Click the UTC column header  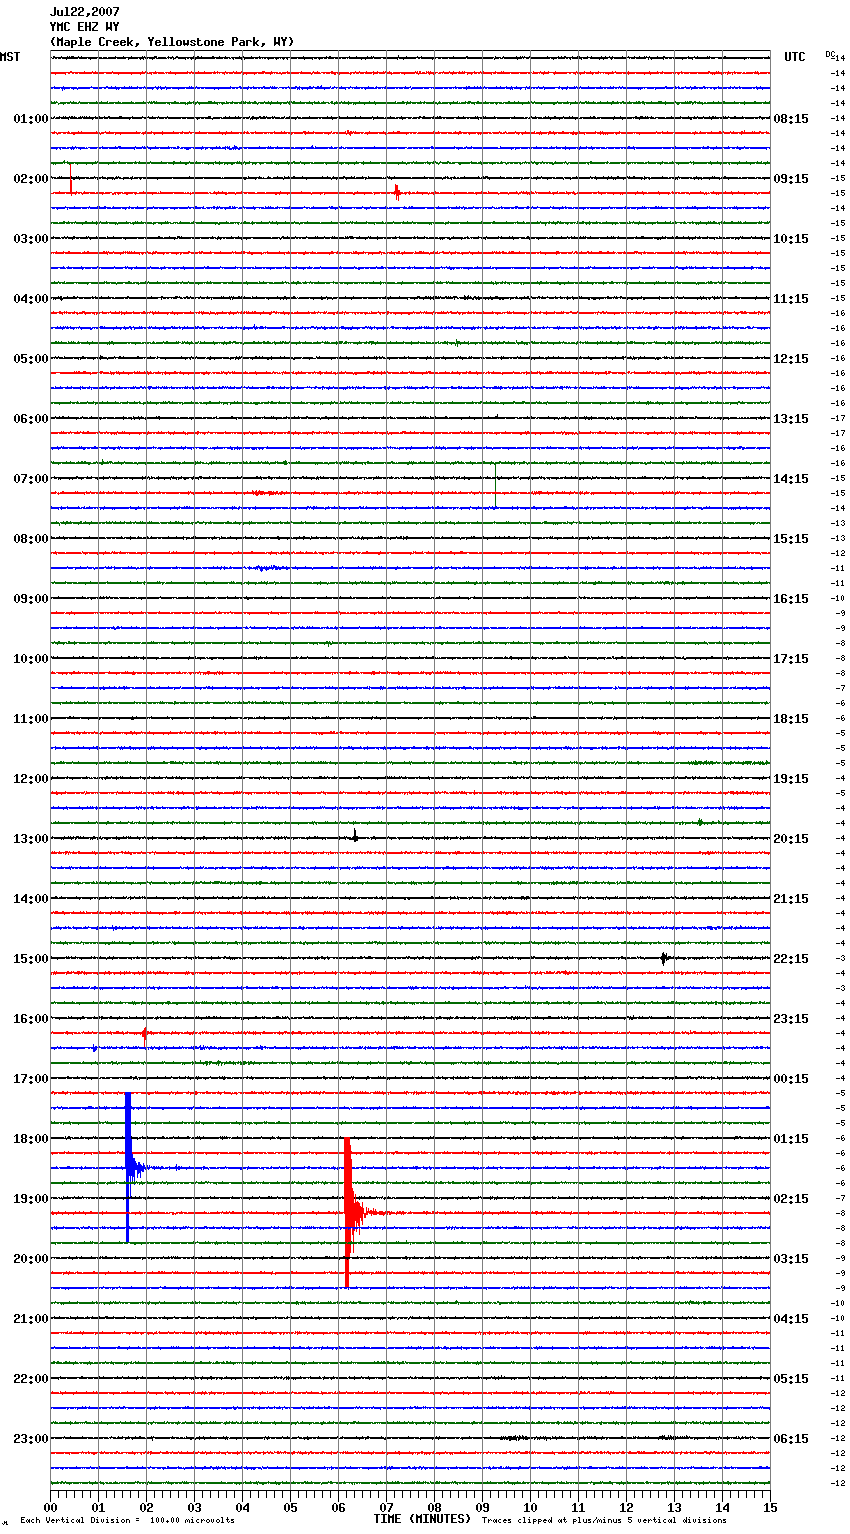click(794, 57)
